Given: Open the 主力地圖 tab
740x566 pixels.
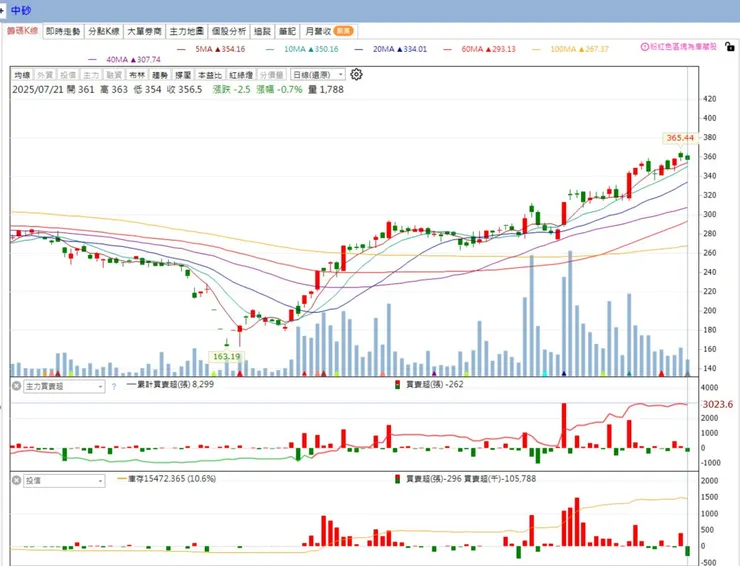Looking at the screenshot, I should click(186, 31).
